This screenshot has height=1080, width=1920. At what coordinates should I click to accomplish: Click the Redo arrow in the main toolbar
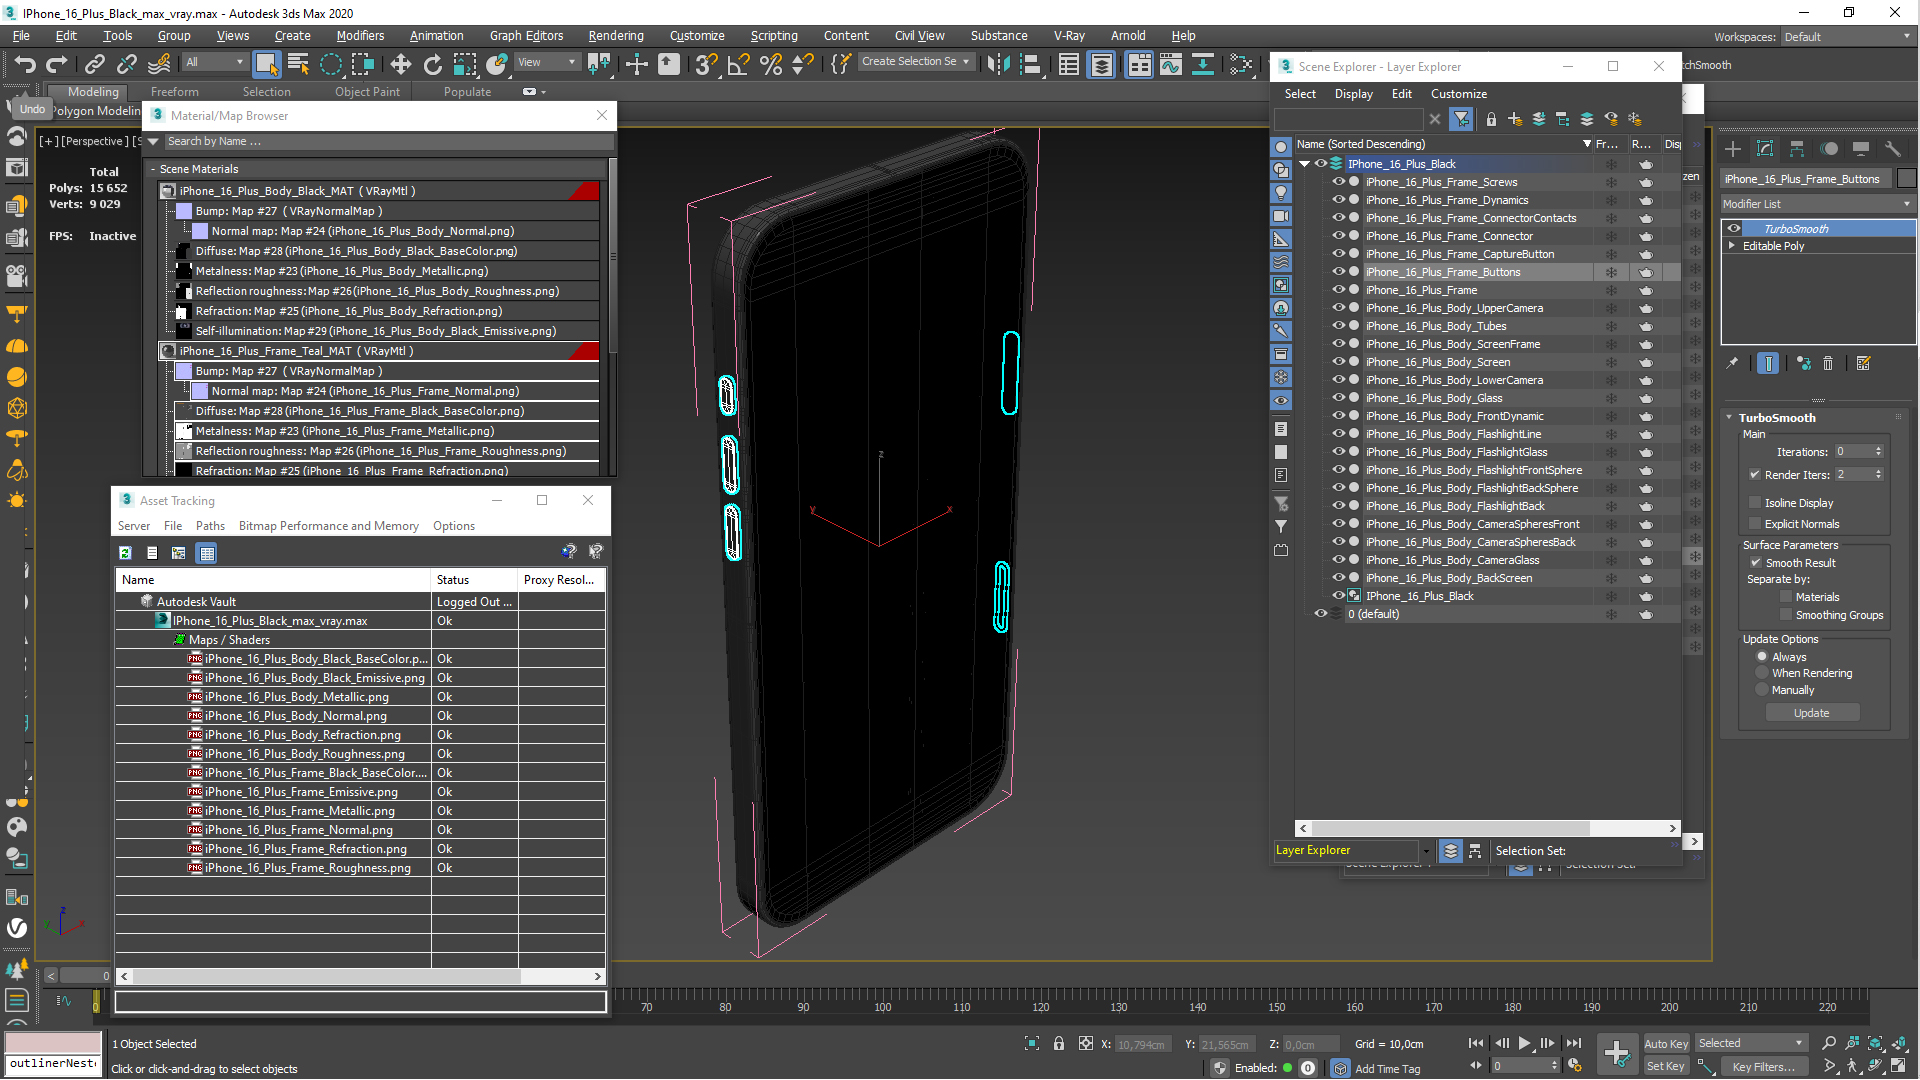point(57,65)
